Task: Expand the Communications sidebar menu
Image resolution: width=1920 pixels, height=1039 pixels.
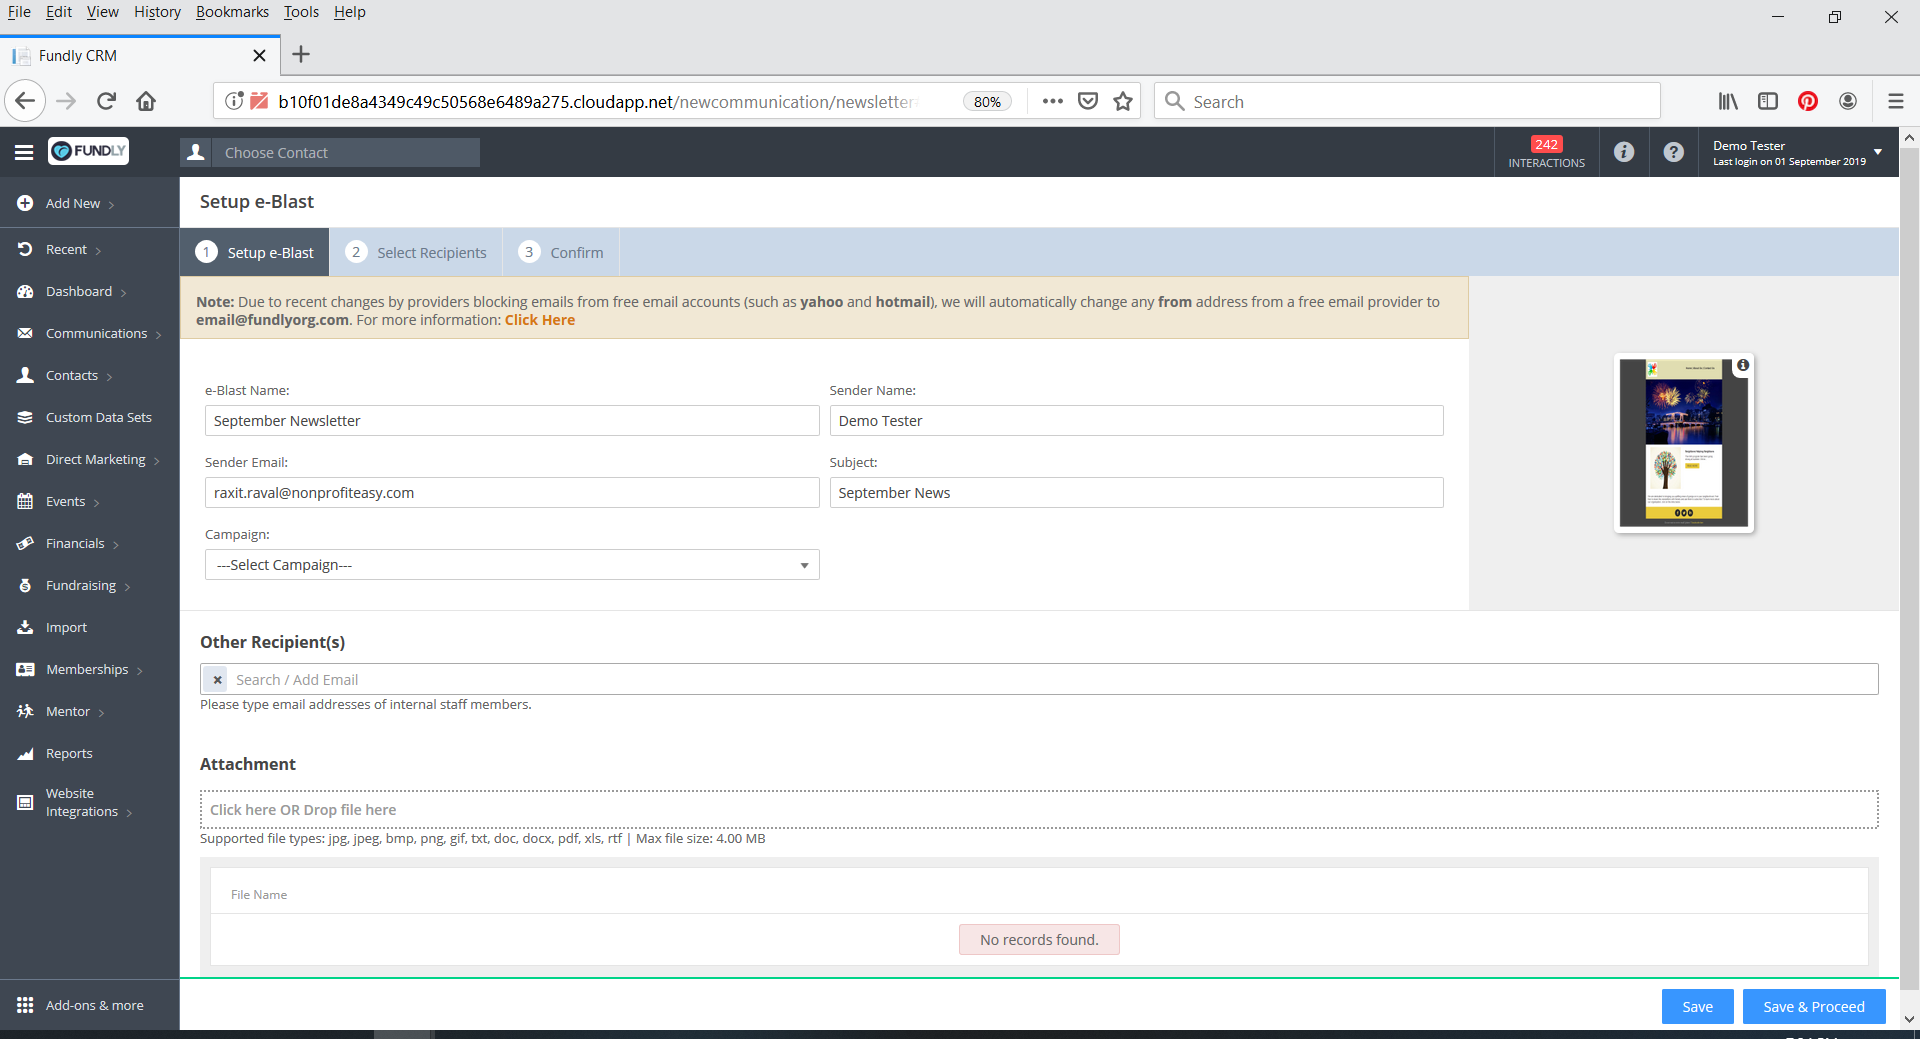Action: click(96, 333)
